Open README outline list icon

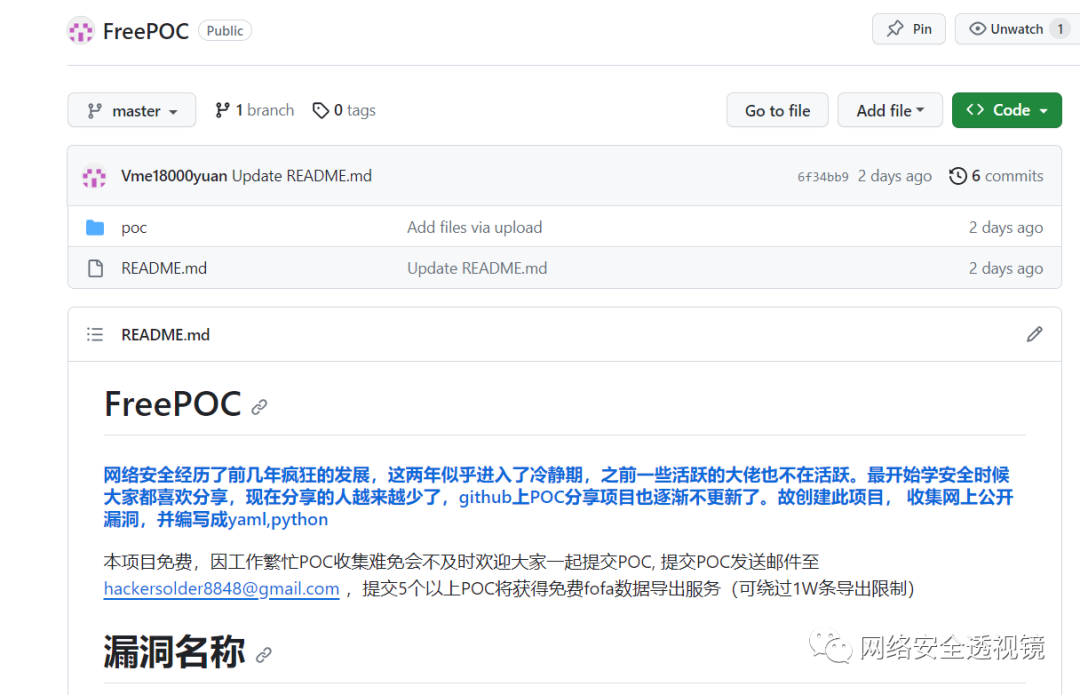click(x=95, y=335)
